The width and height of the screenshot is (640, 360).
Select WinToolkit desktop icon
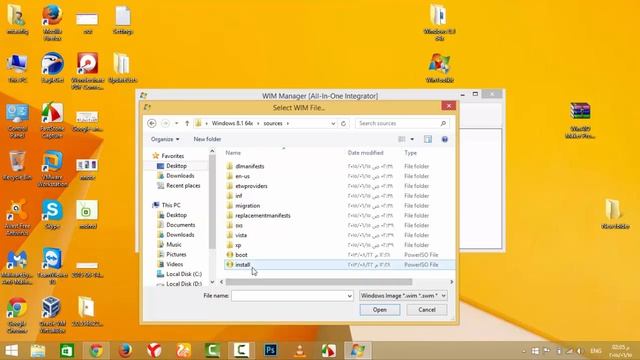pos(440,68)
